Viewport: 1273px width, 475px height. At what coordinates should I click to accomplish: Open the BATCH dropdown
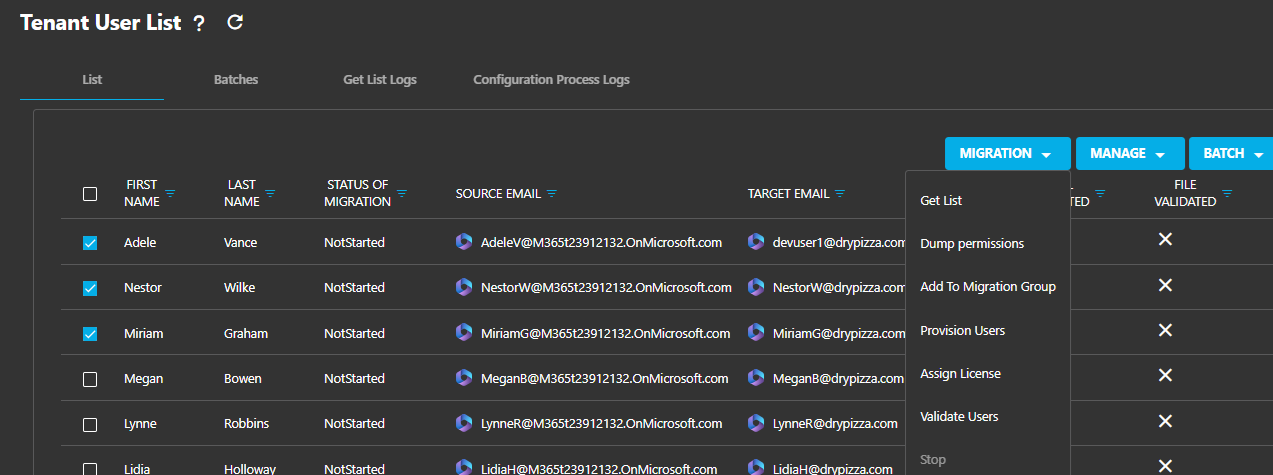click(x=1231, y=154)
